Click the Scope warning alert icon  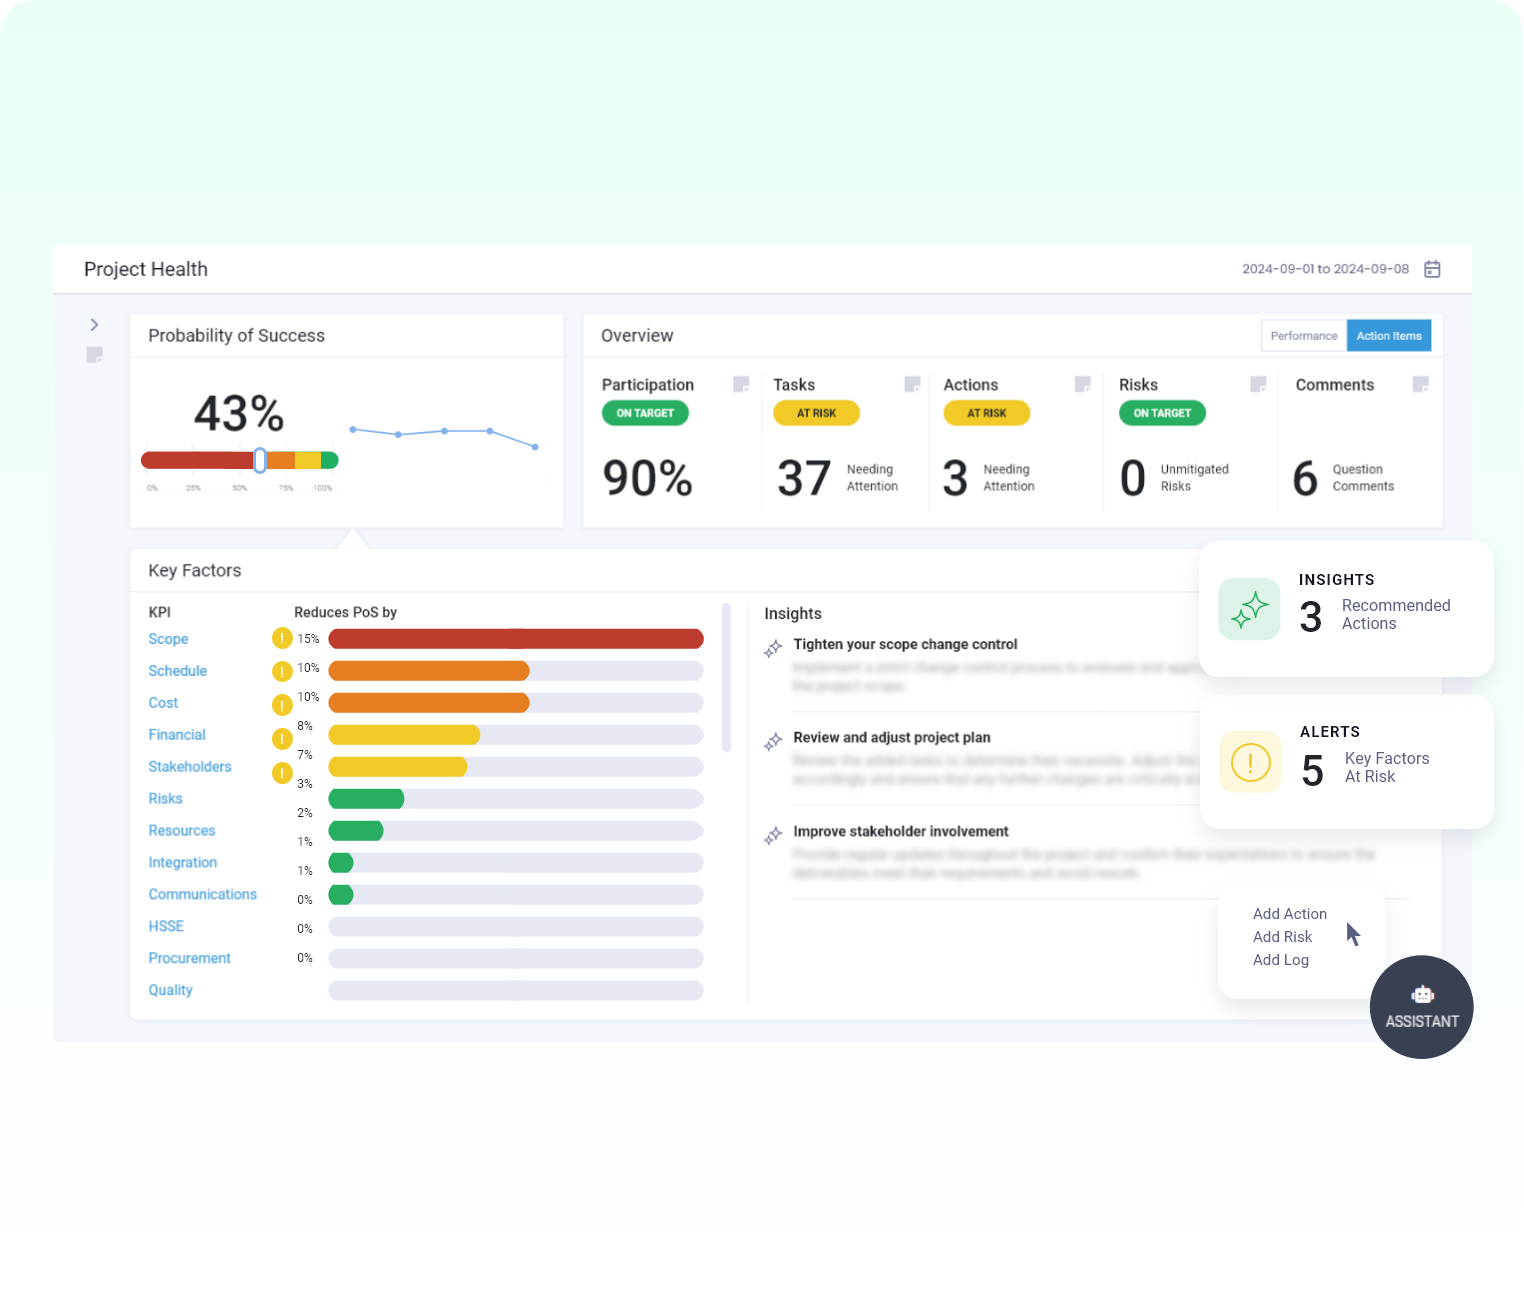pyautogui.click(x=282, y=638)
